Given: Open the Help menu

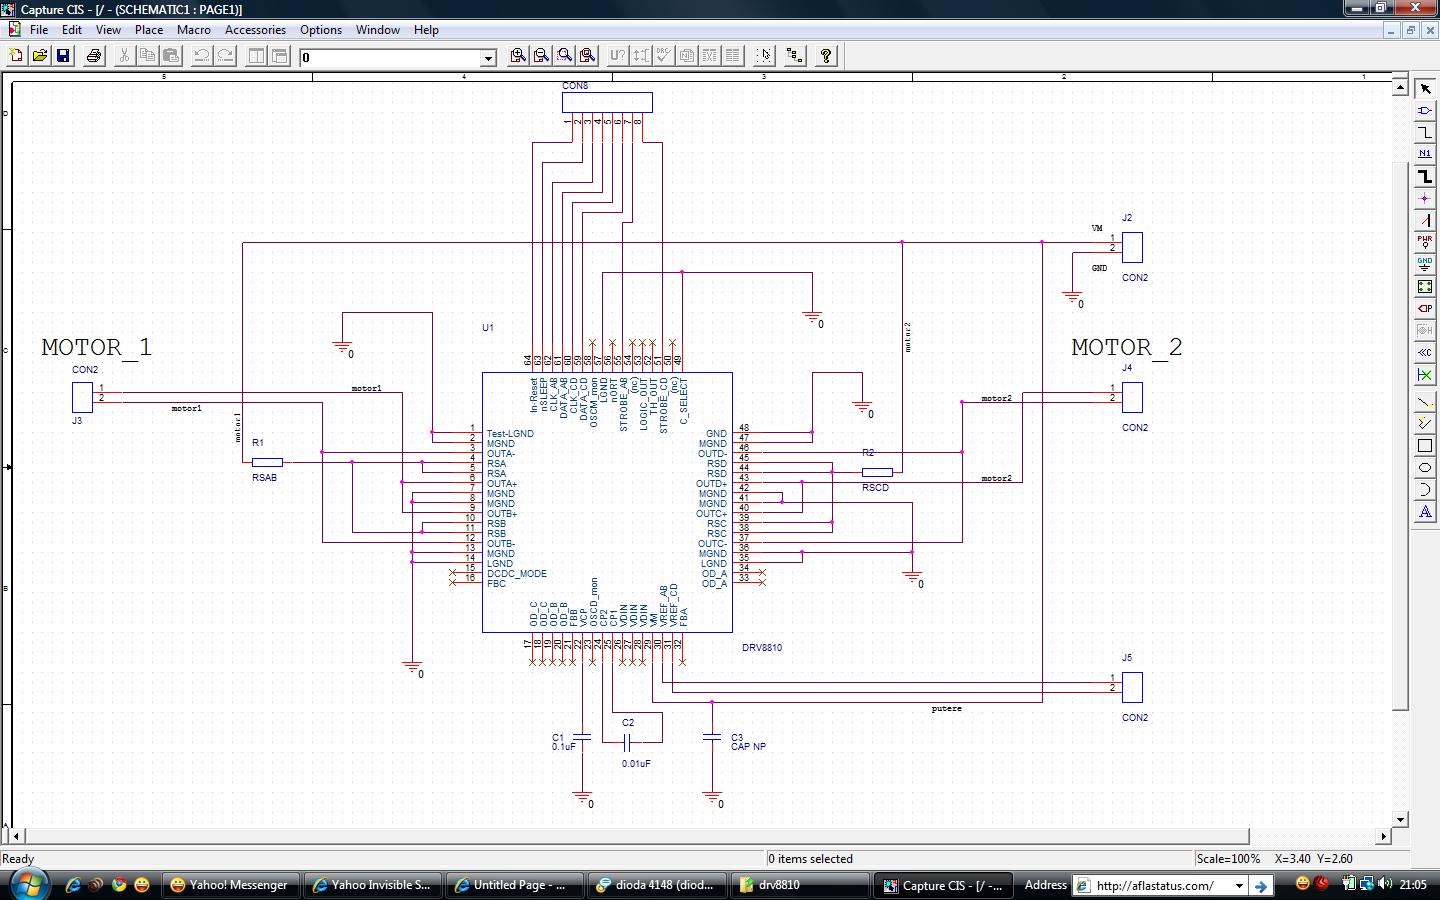Looking at the screenshot, I should pyautogui.click(x=426, y=30).
